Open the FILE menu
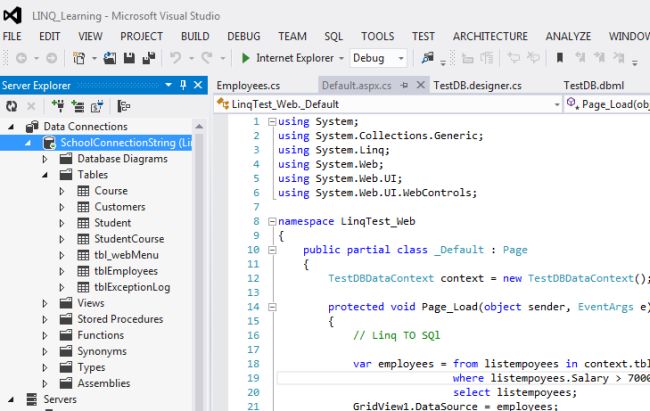The width and height of the screenshot is (650, 411). coord(12,36)
